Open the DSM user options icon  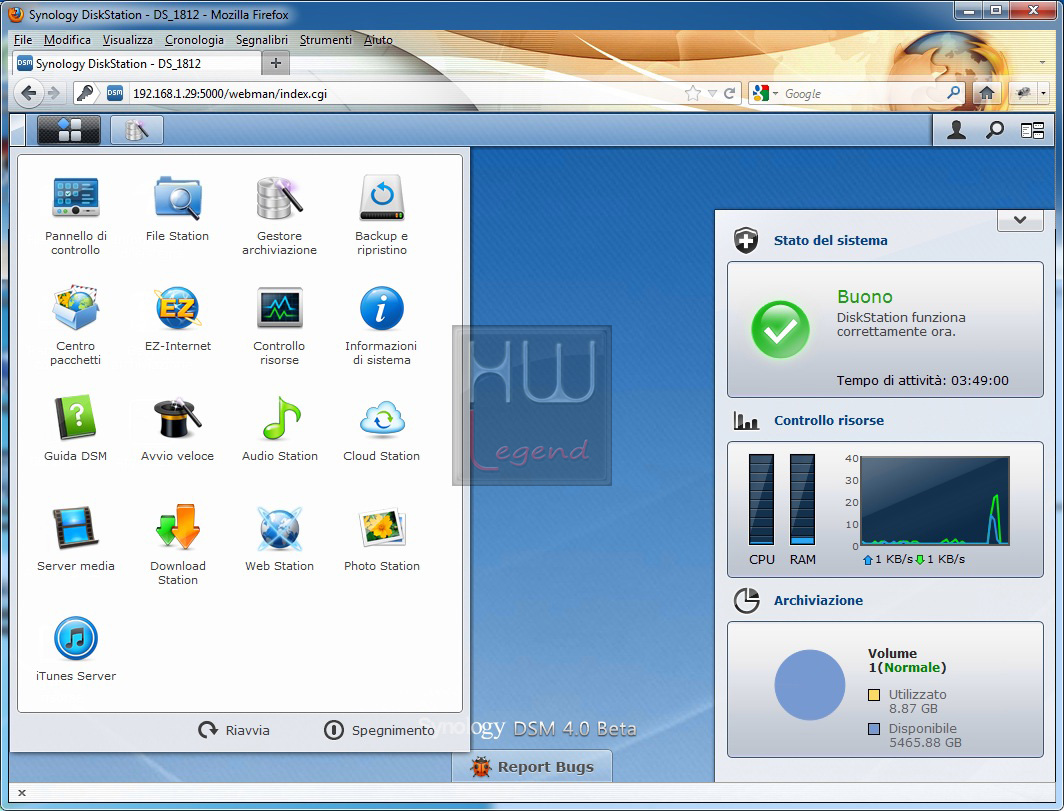click(x=956, y=130)
